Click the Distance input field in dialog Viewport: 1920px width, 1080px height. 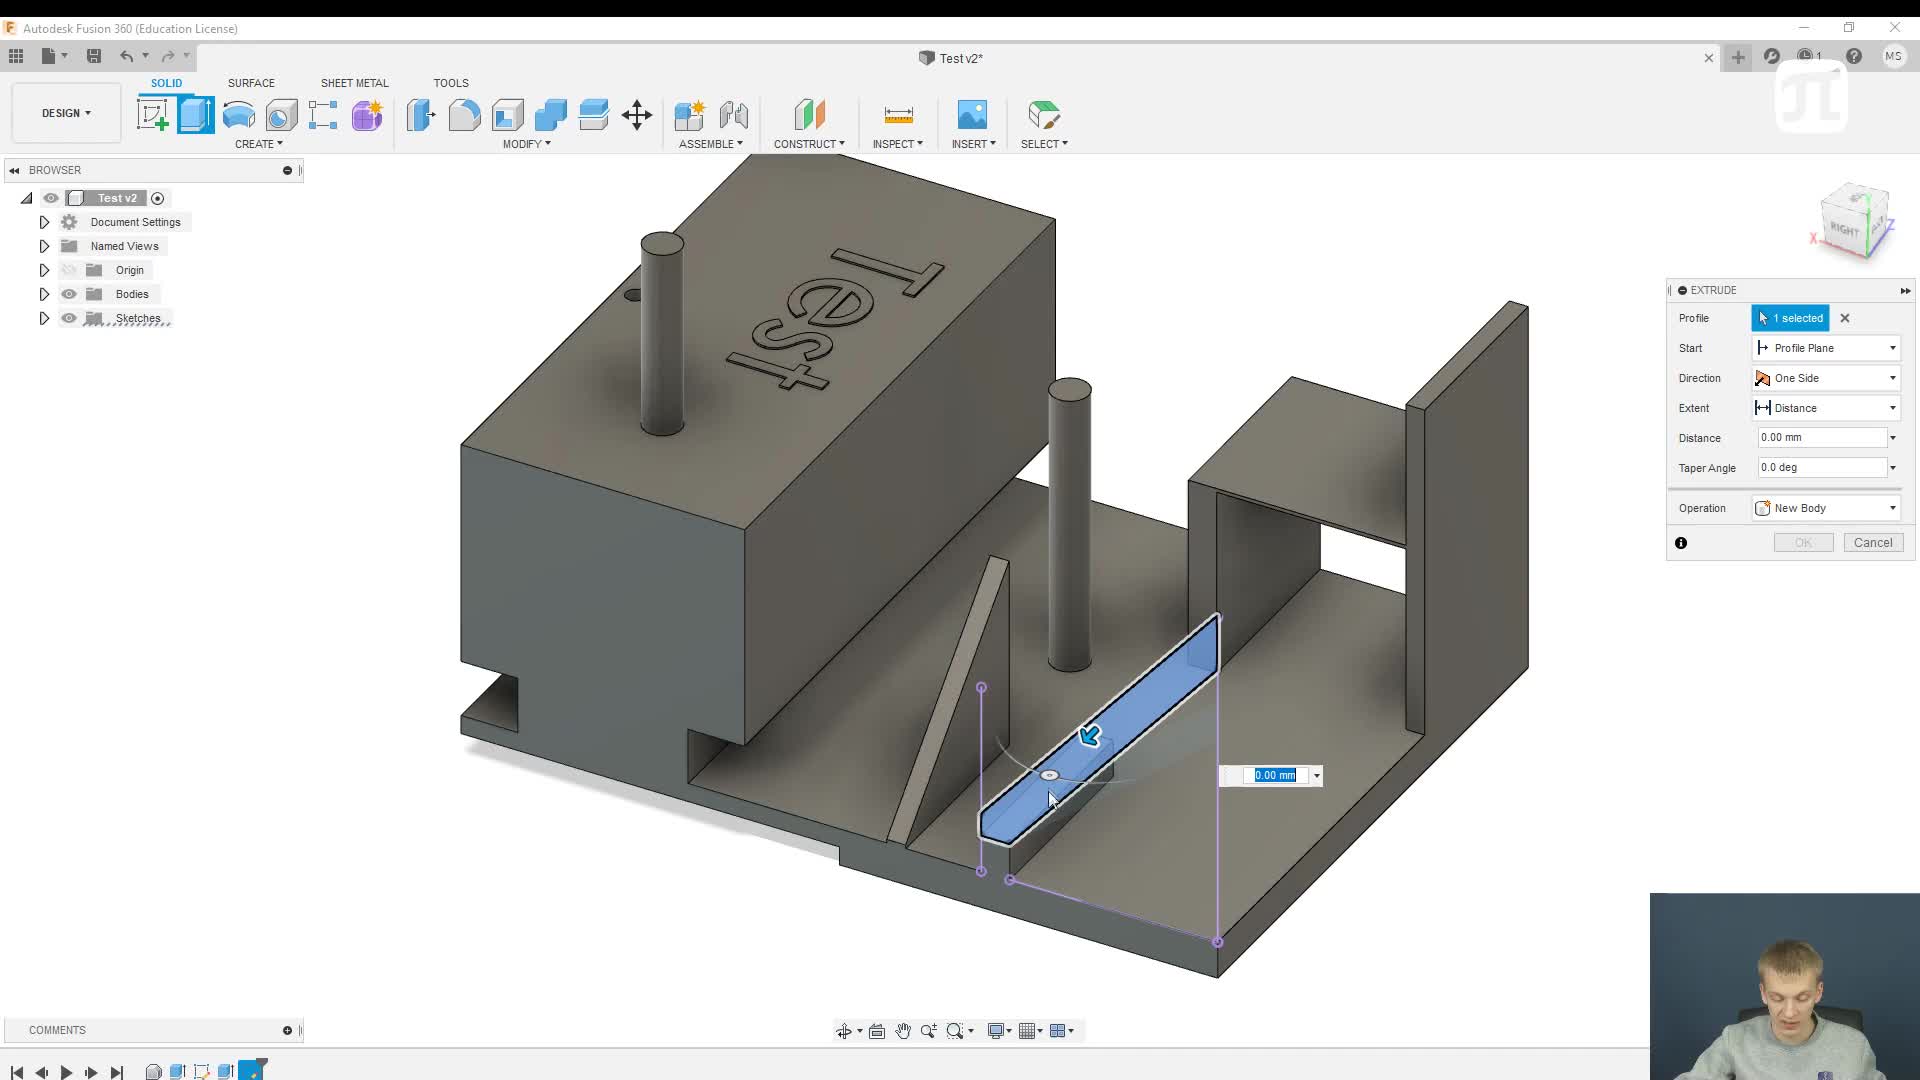[x=1822, y=438]
